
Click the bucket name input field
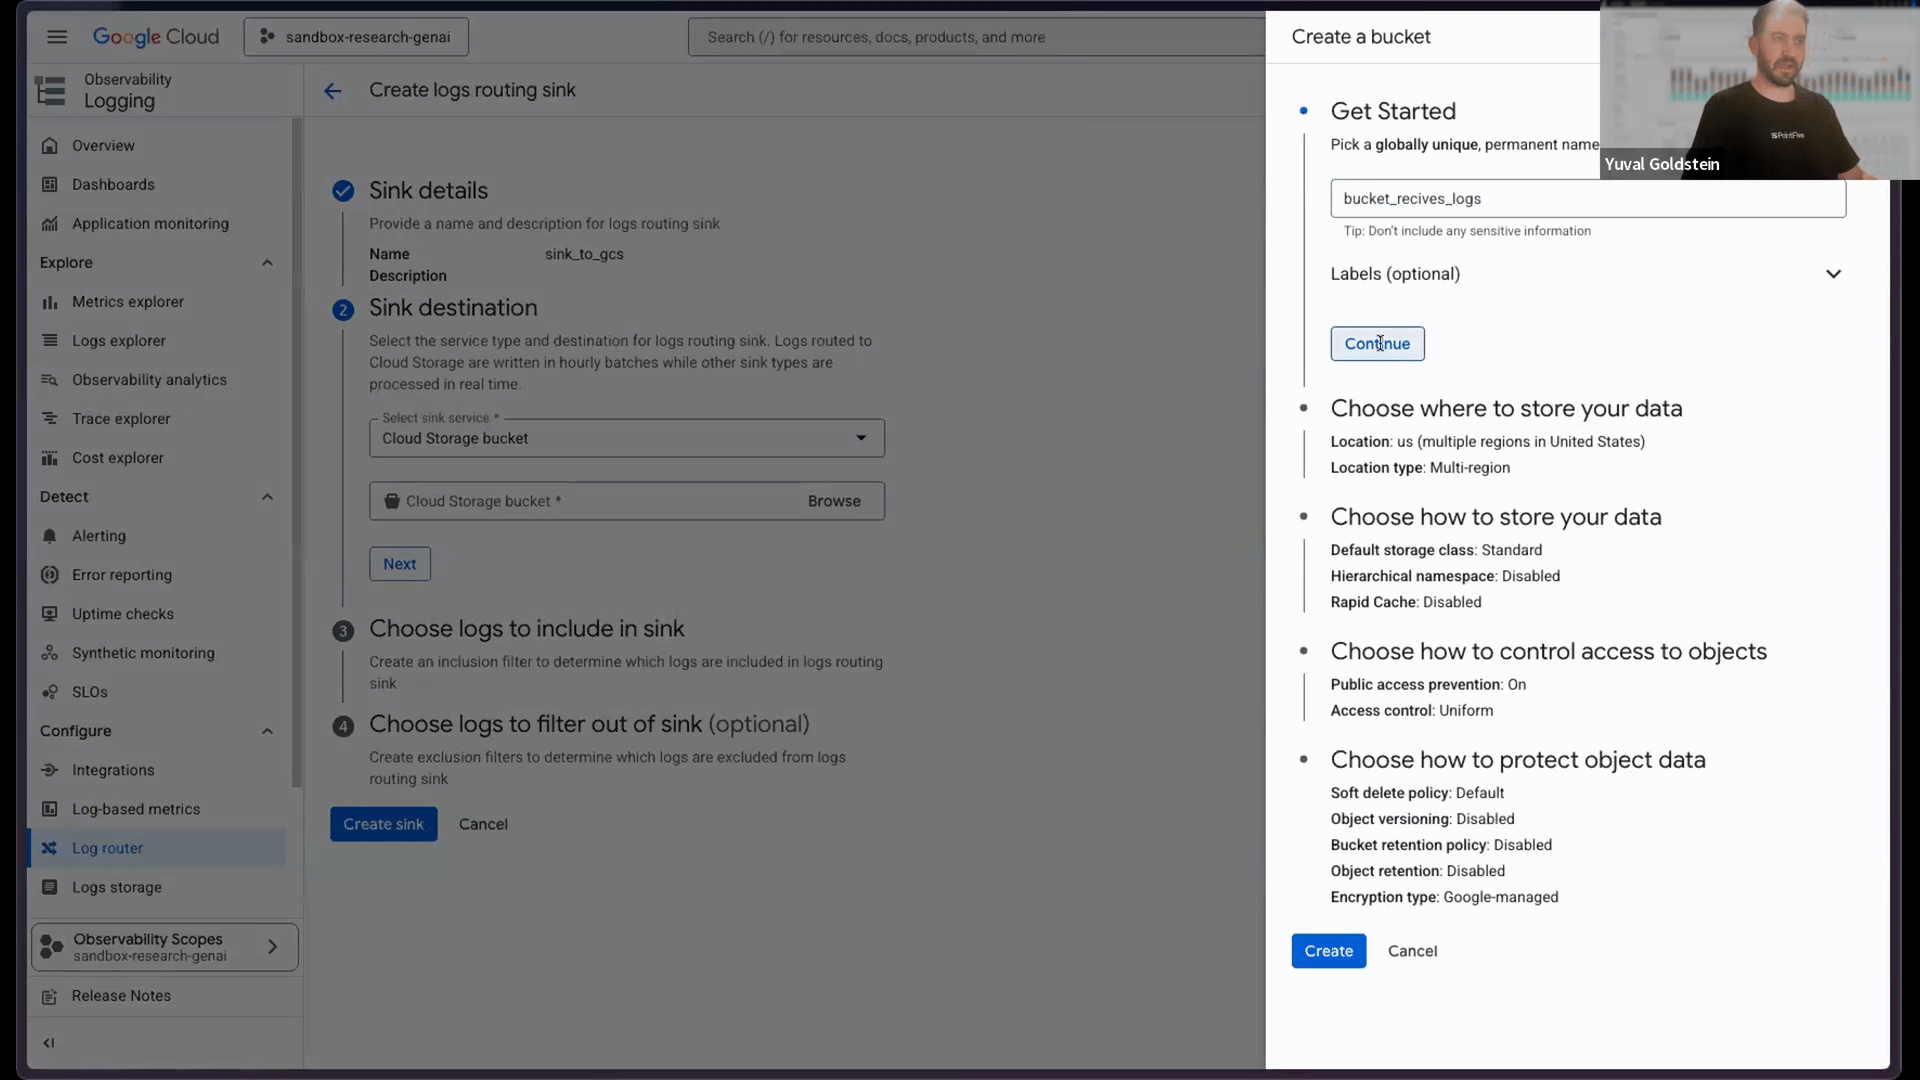pyautogui.click(x=1587, y=199)
